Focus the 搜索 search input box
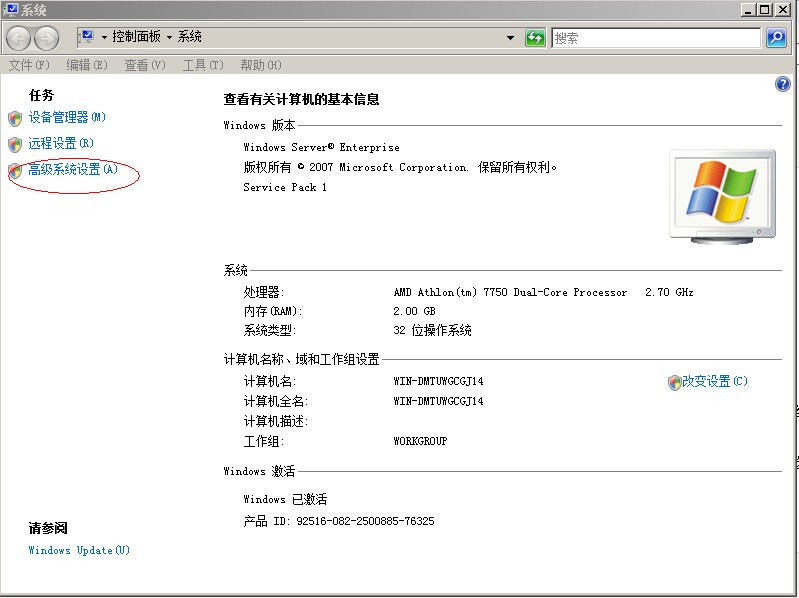The height and width of the screenshot is (598, 799). tap(656, 38)
